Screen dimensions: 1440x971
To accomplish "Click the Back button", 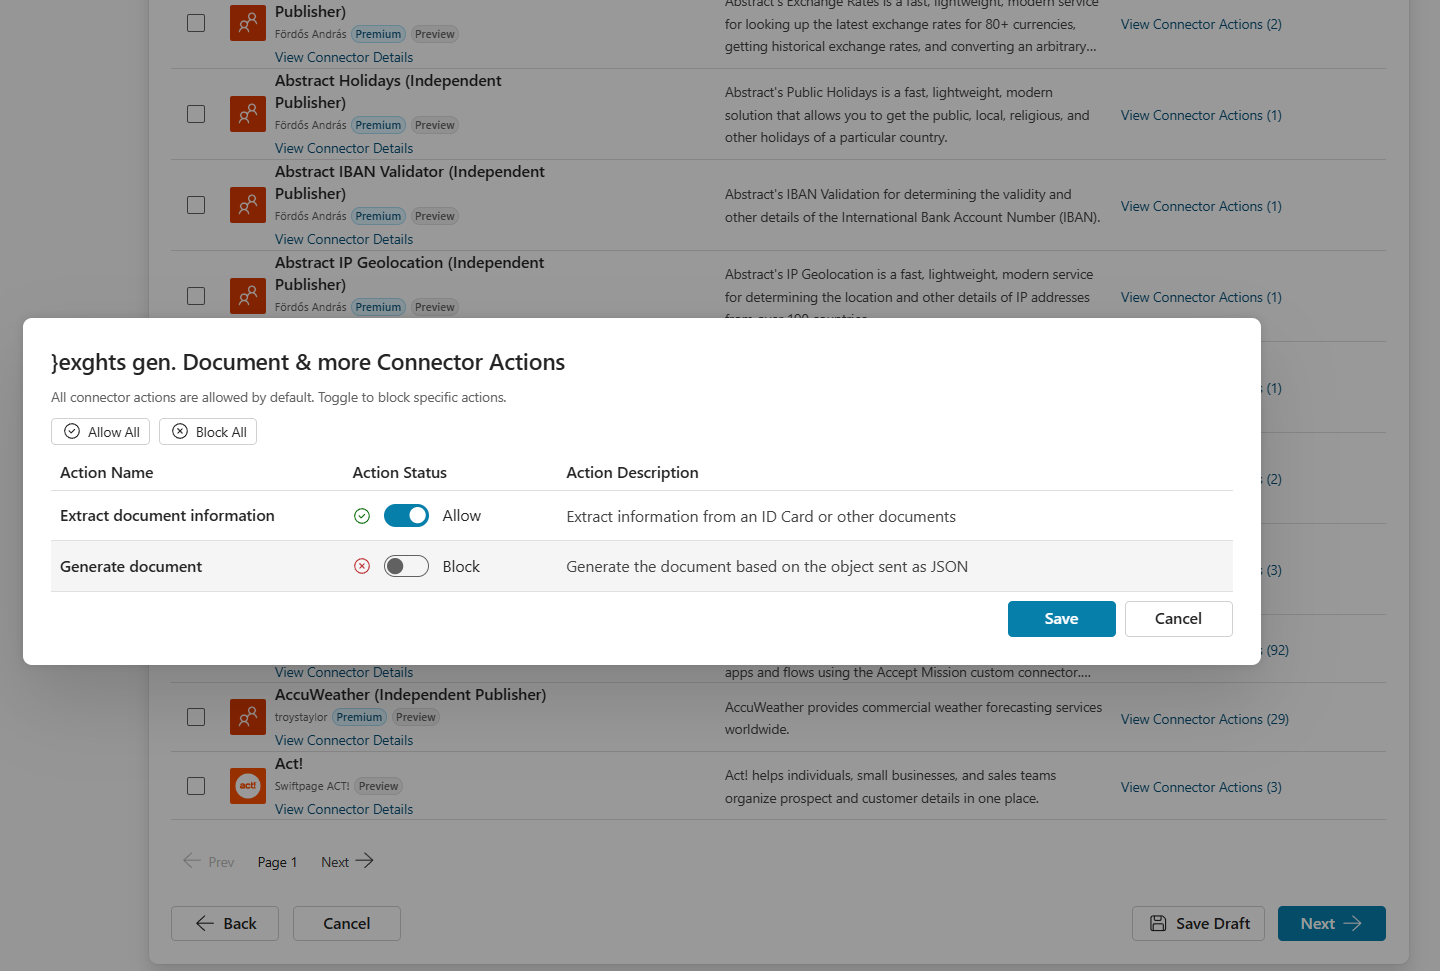I will tap(225, 924).
